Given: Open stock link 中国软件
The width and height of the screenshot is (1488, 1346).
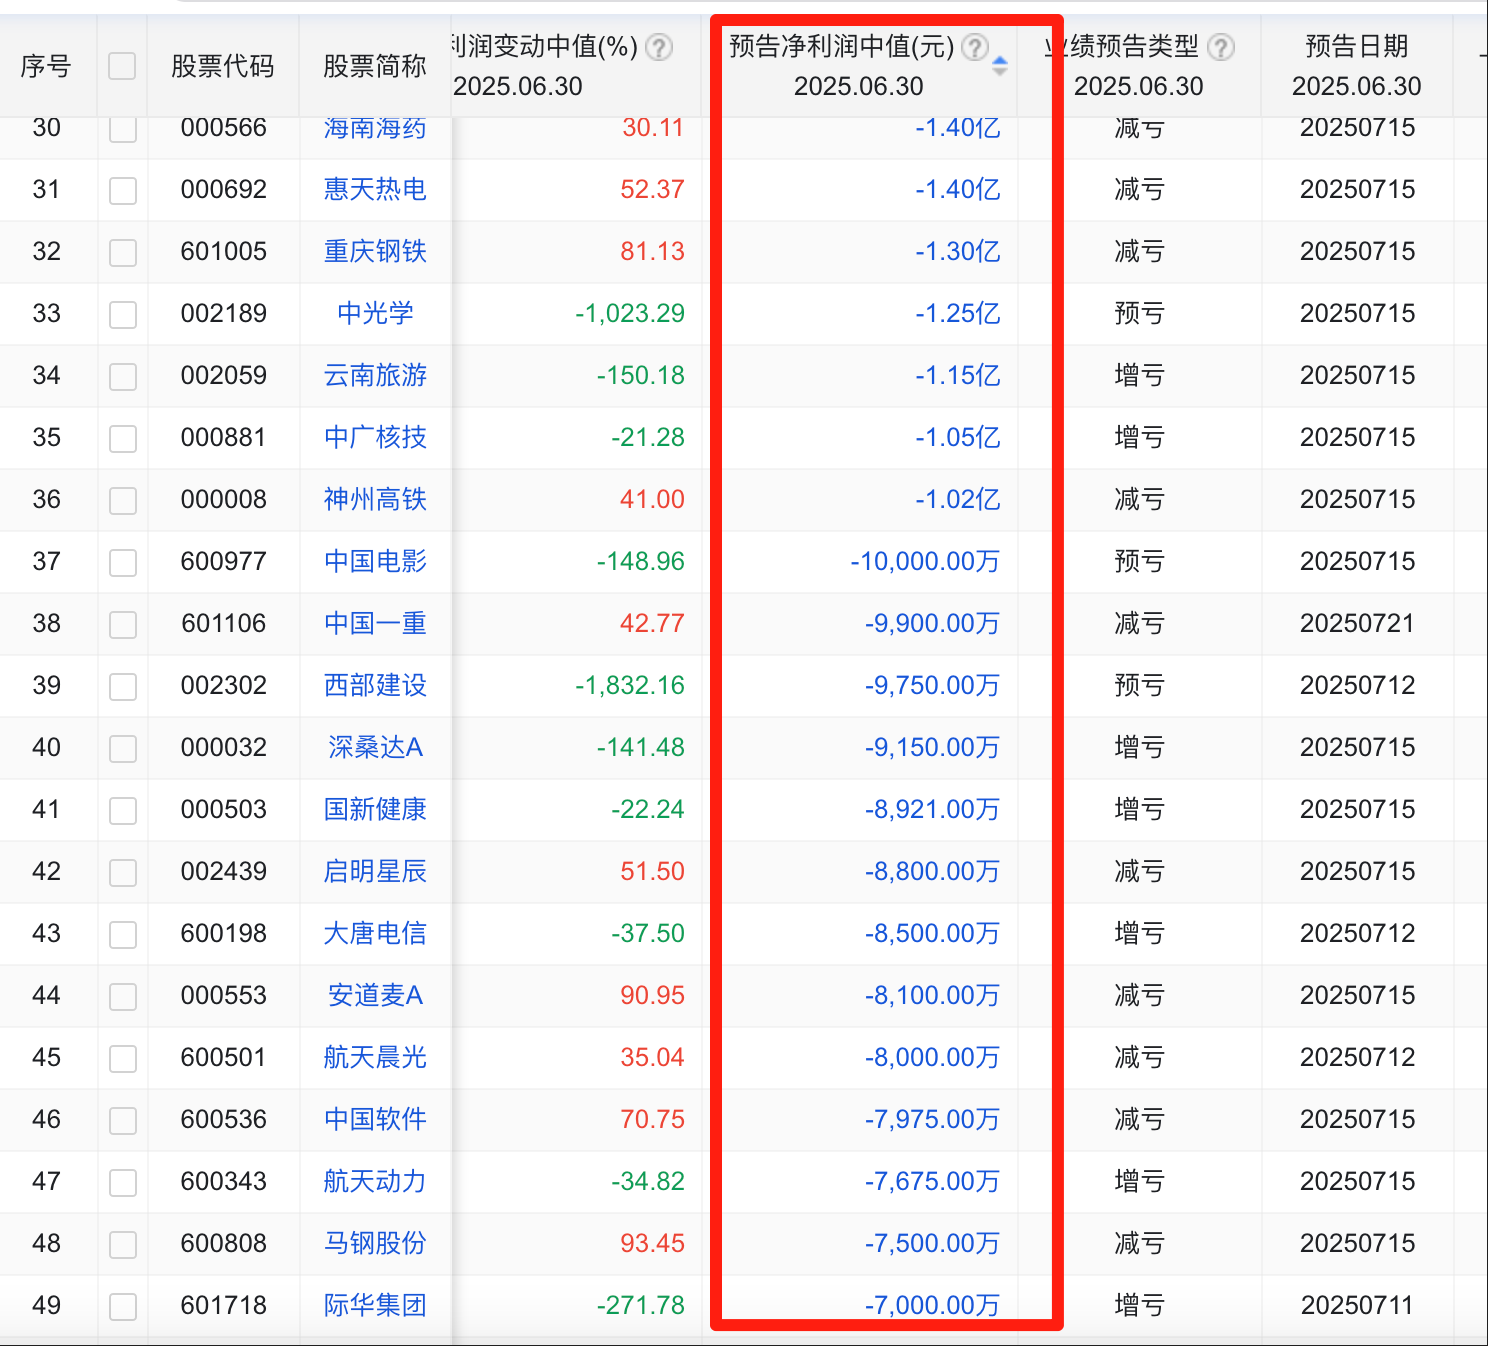Looking at the screenshot, I should click(375, 1119).
